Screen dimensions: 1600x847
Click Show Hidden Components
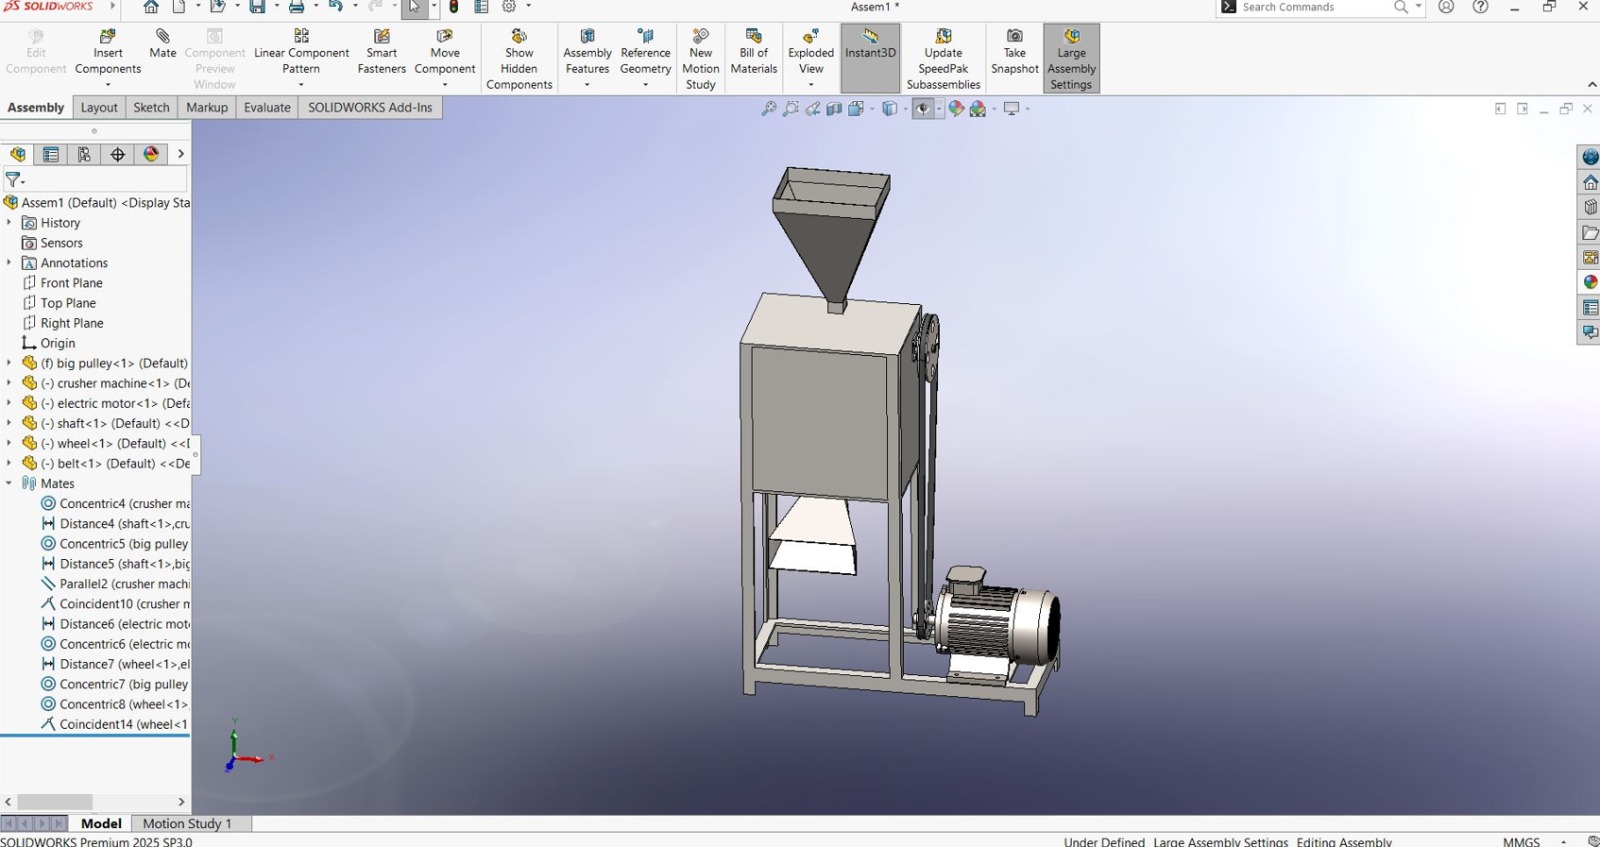(519, 59)
